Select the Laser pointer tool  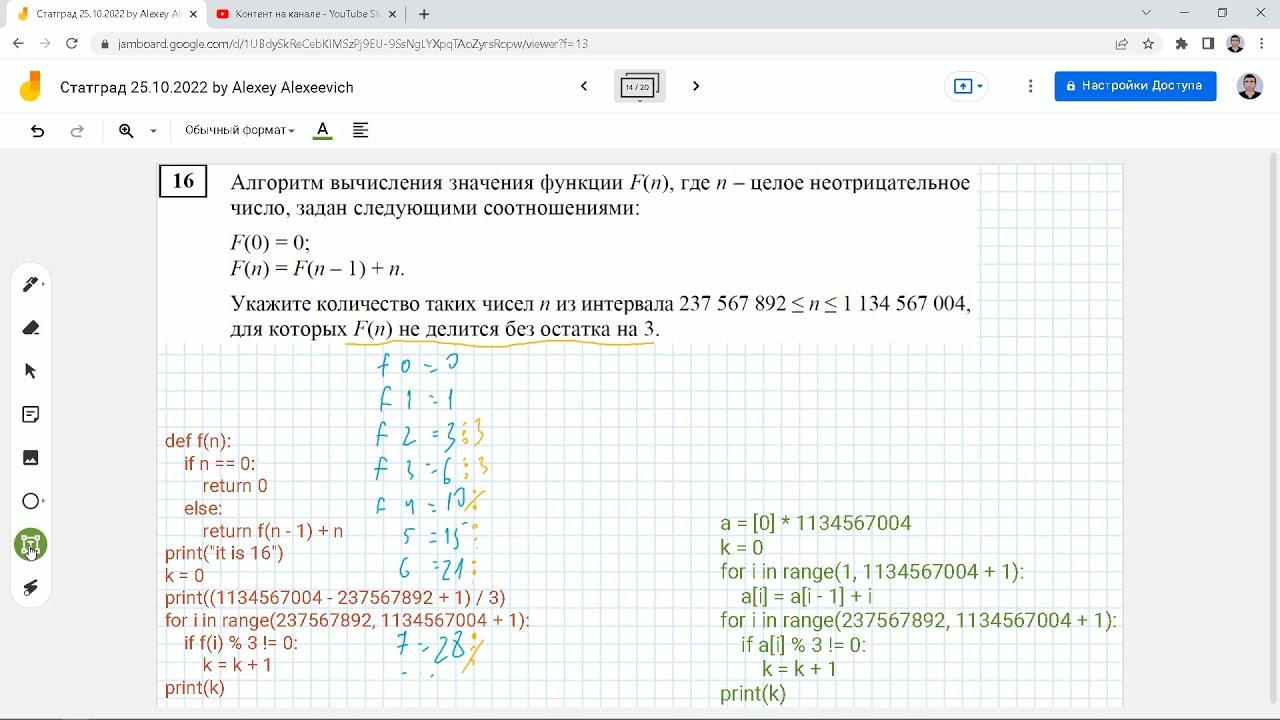click(31, 588)
